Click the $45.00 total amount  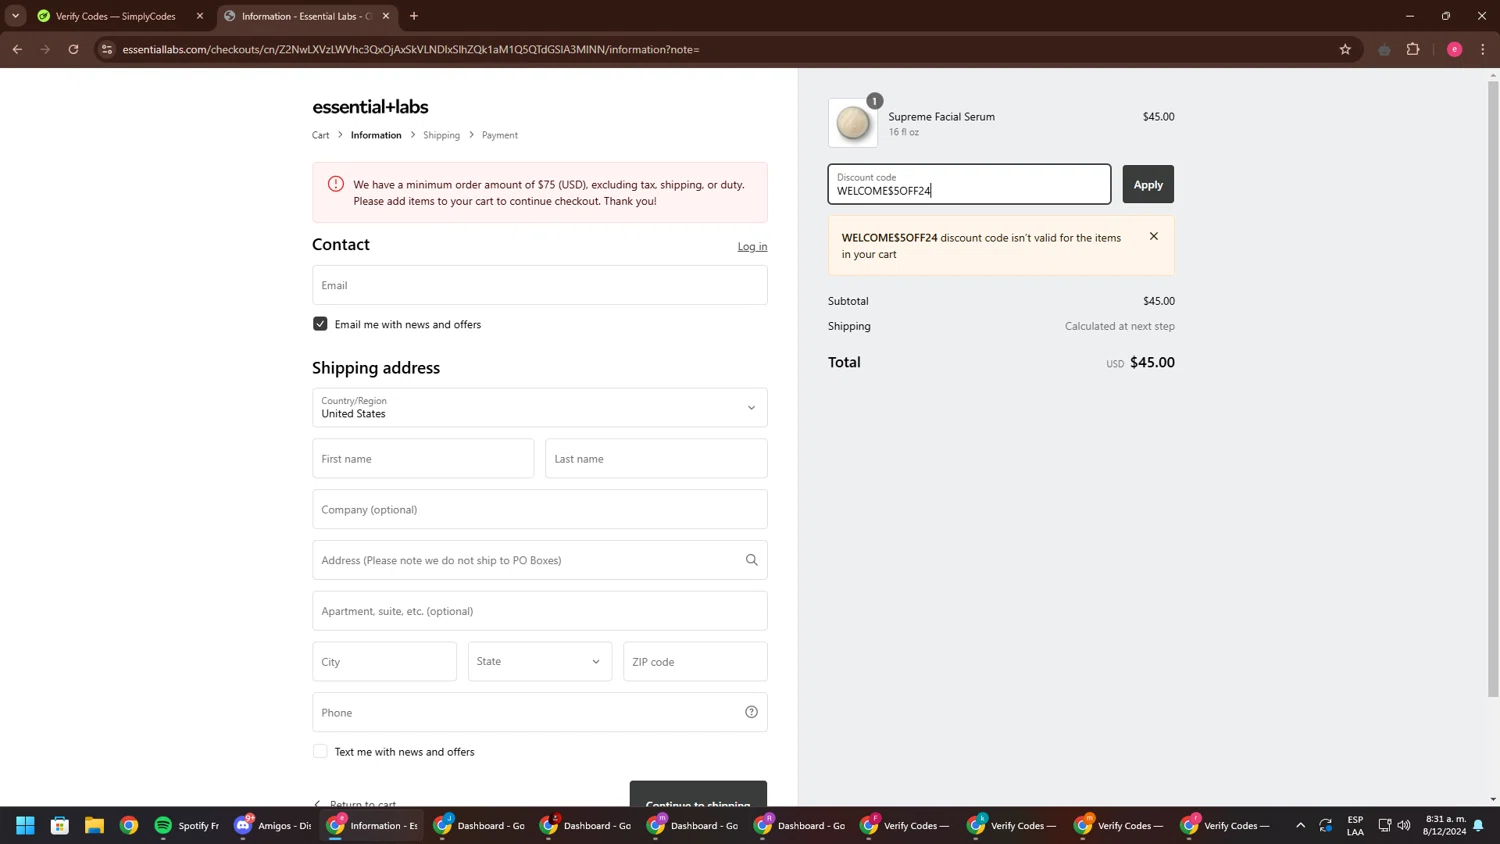coord(1152,362)
